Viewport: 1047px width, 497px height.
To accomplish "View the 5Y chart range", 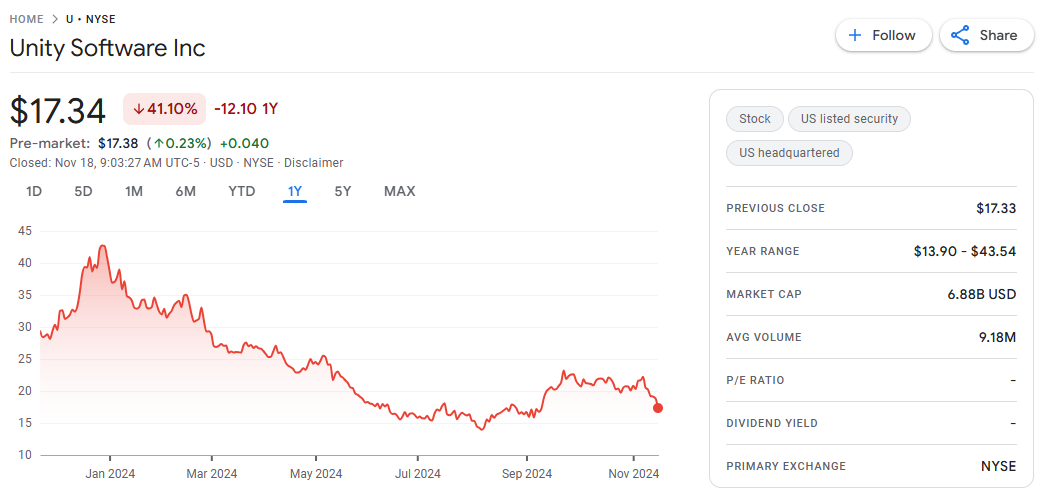I will pyautogui.click(x=343, y=191).
